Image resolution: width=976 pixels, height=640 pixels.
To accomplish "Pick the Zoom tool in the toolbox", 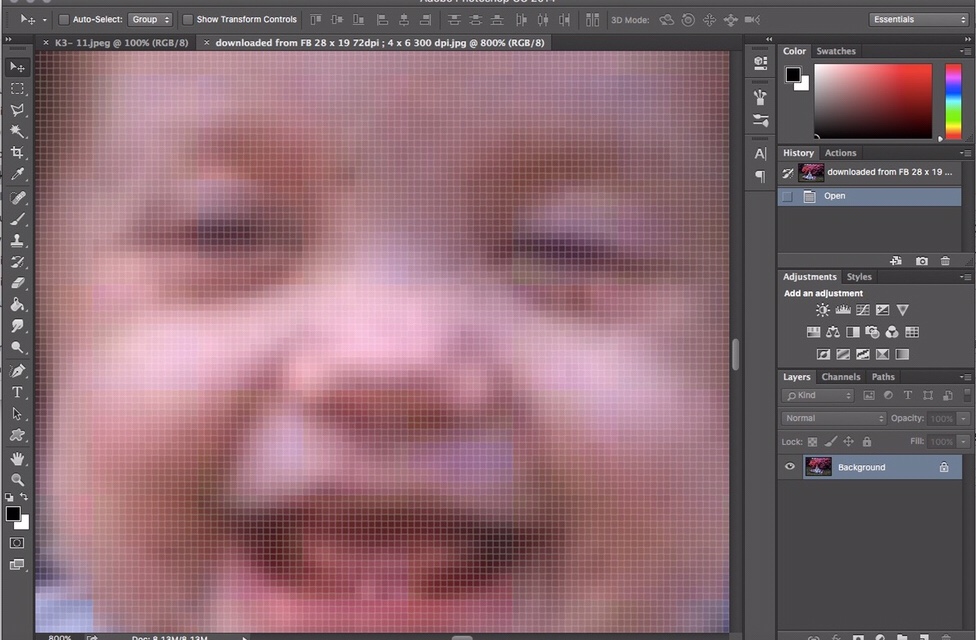I will 17,480.
